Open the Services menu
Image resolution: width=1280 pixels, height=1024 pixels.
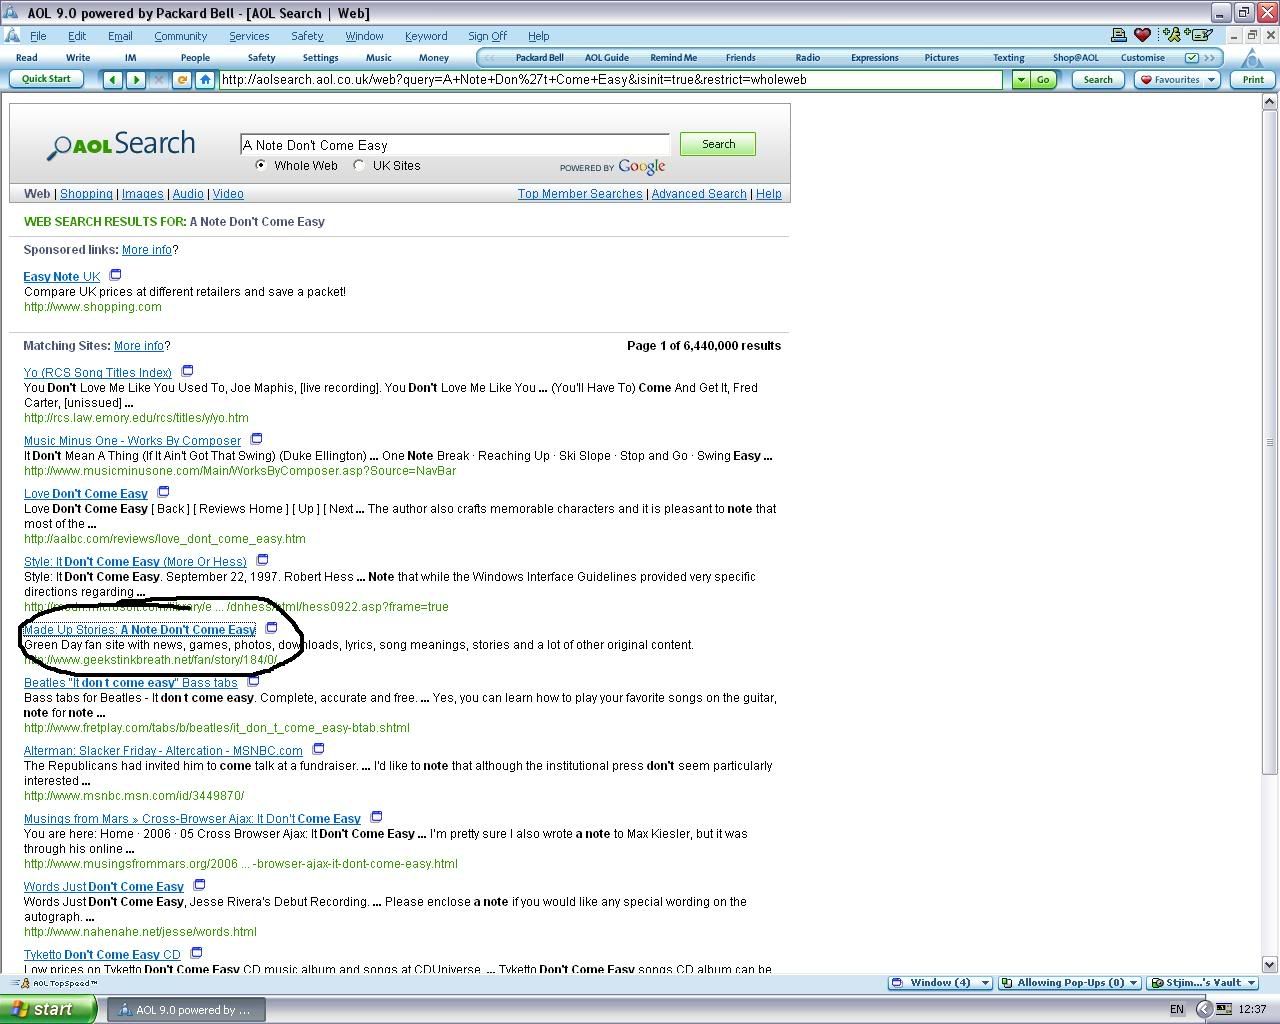click(249, 36)
